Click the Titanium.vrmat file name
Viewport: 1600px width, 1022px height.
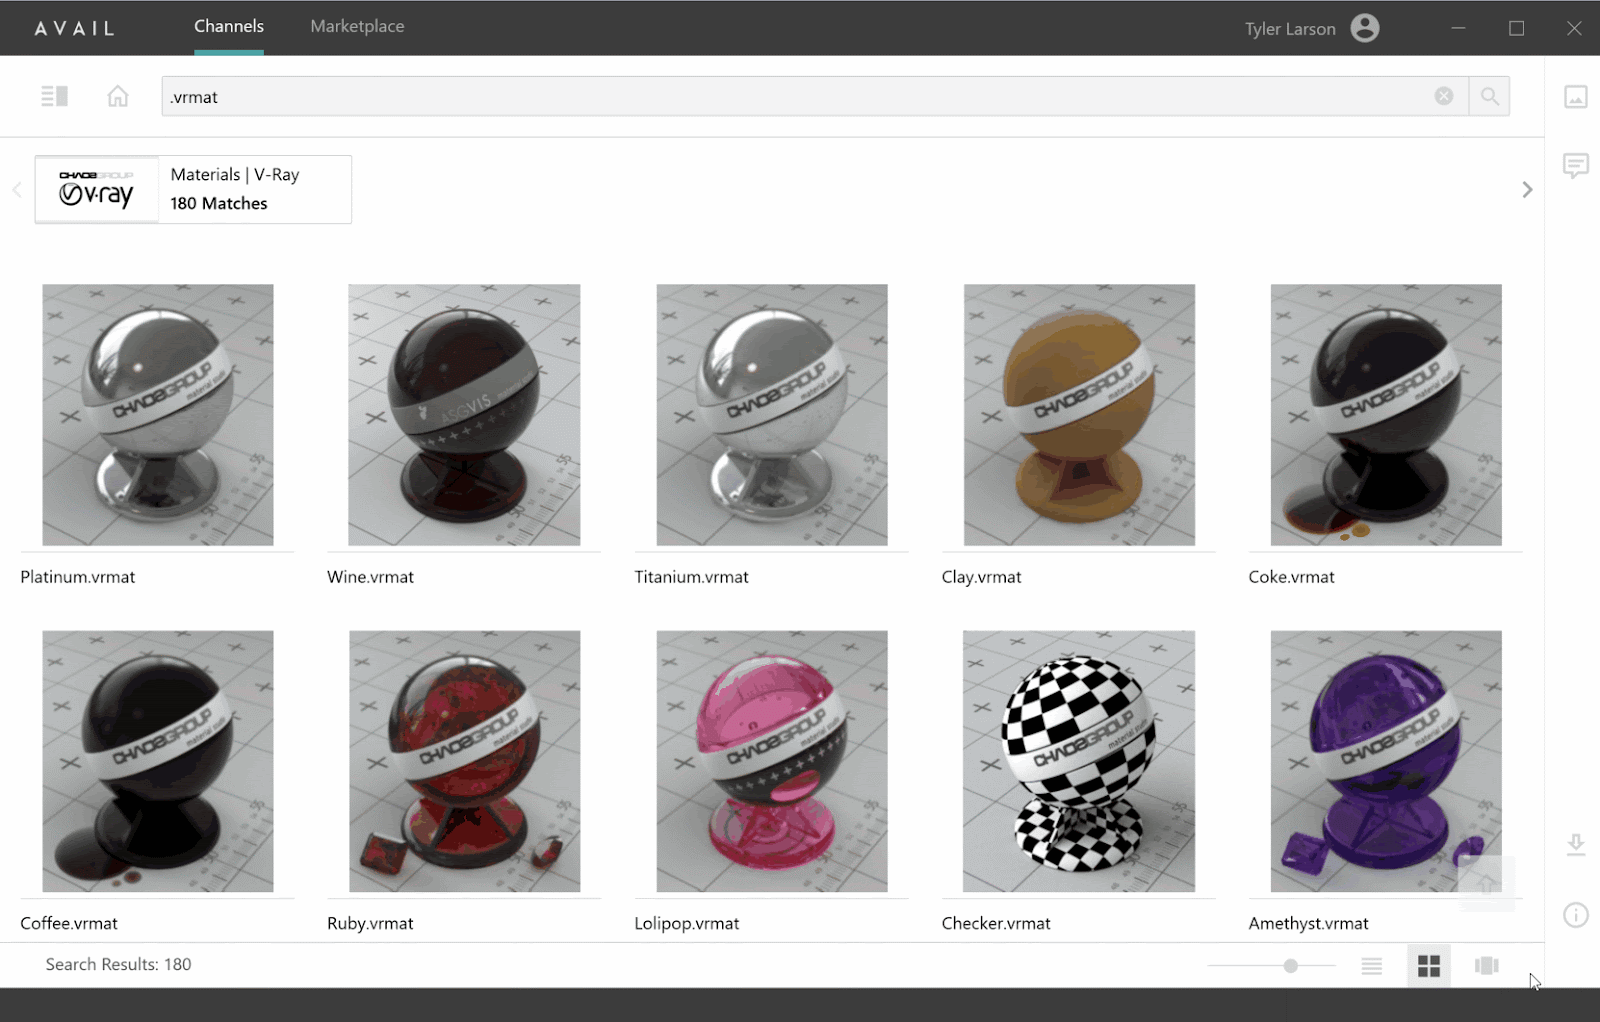691,577
